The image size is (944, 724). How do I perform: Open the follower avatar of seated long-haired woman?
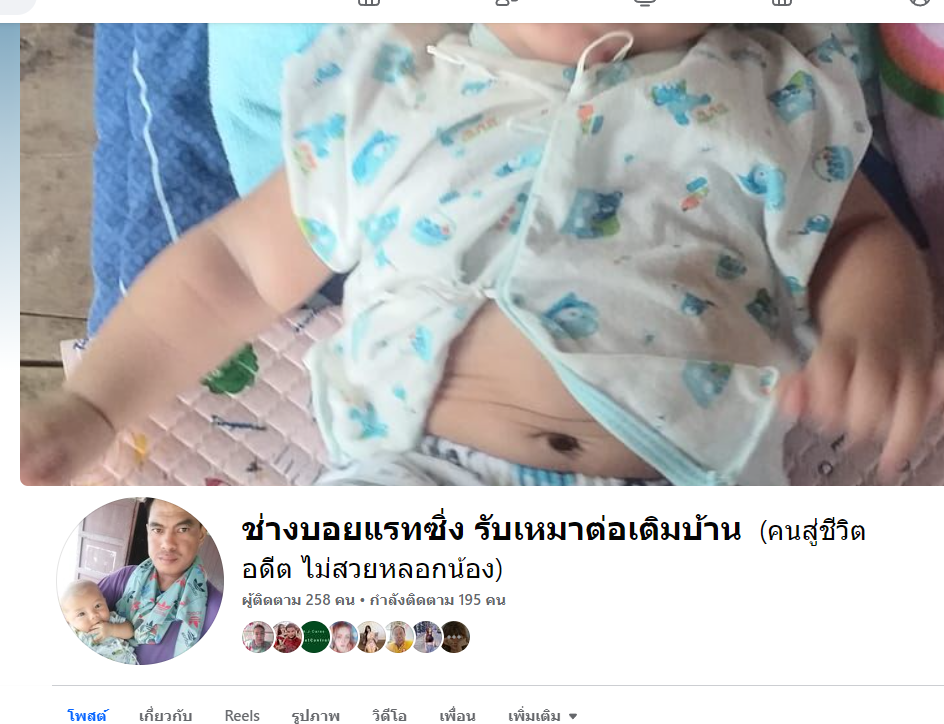coord(371,637)
